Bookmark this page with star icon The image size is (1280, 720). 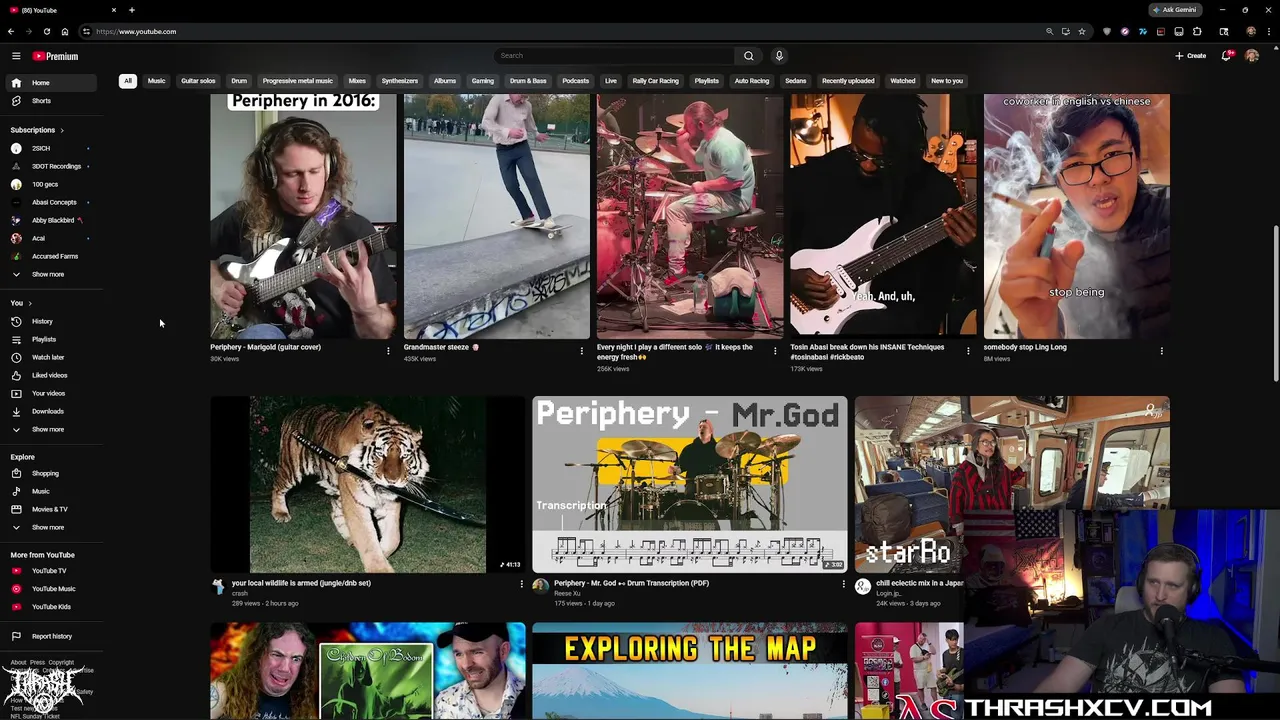[x=1082, y=31]
